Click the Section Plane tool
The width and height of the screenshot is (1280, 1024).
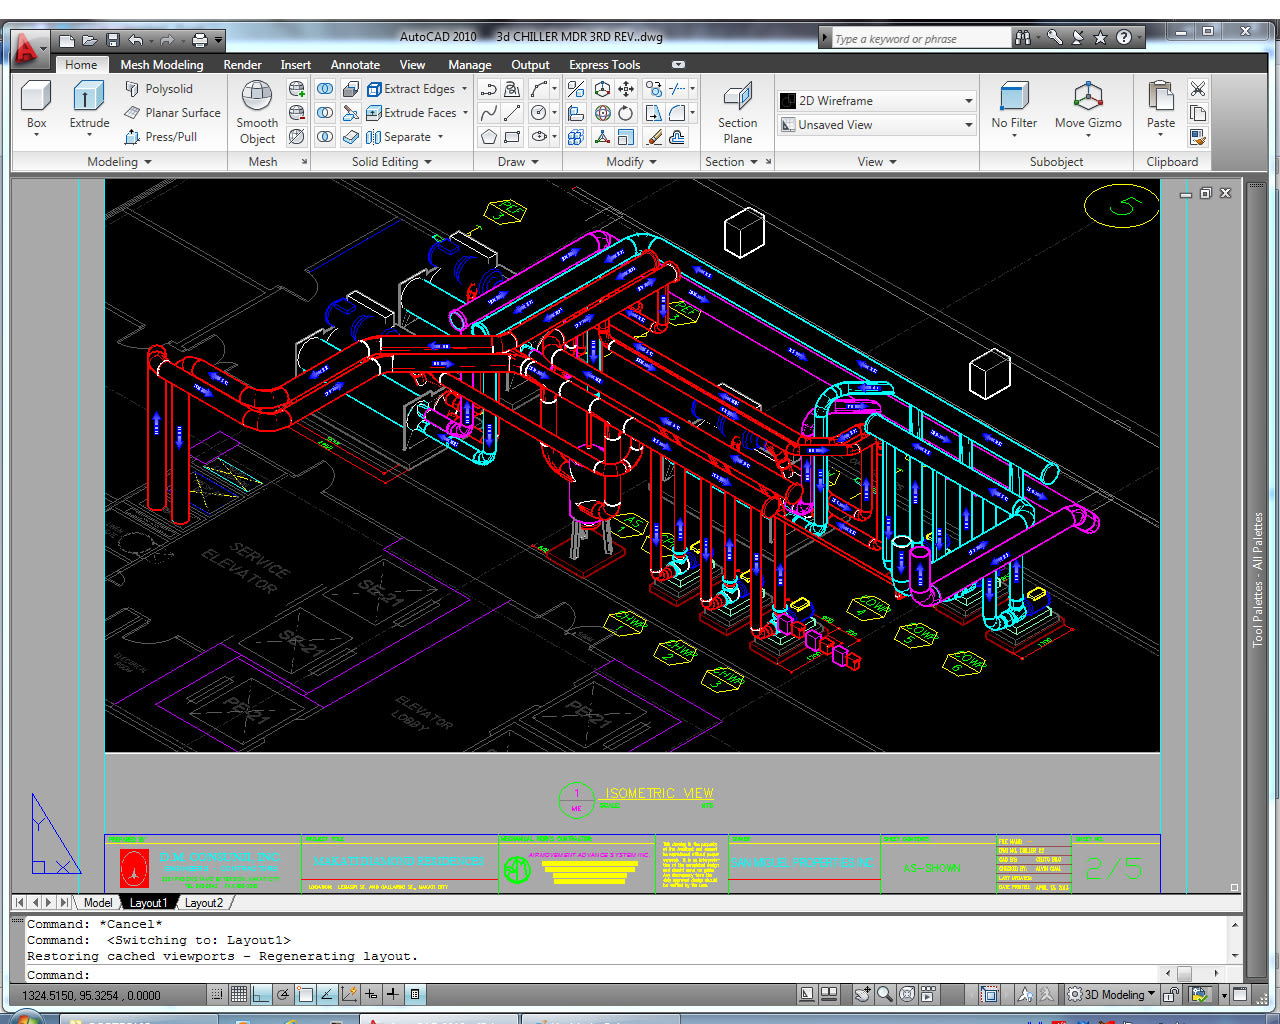click(x=737, y=113)
